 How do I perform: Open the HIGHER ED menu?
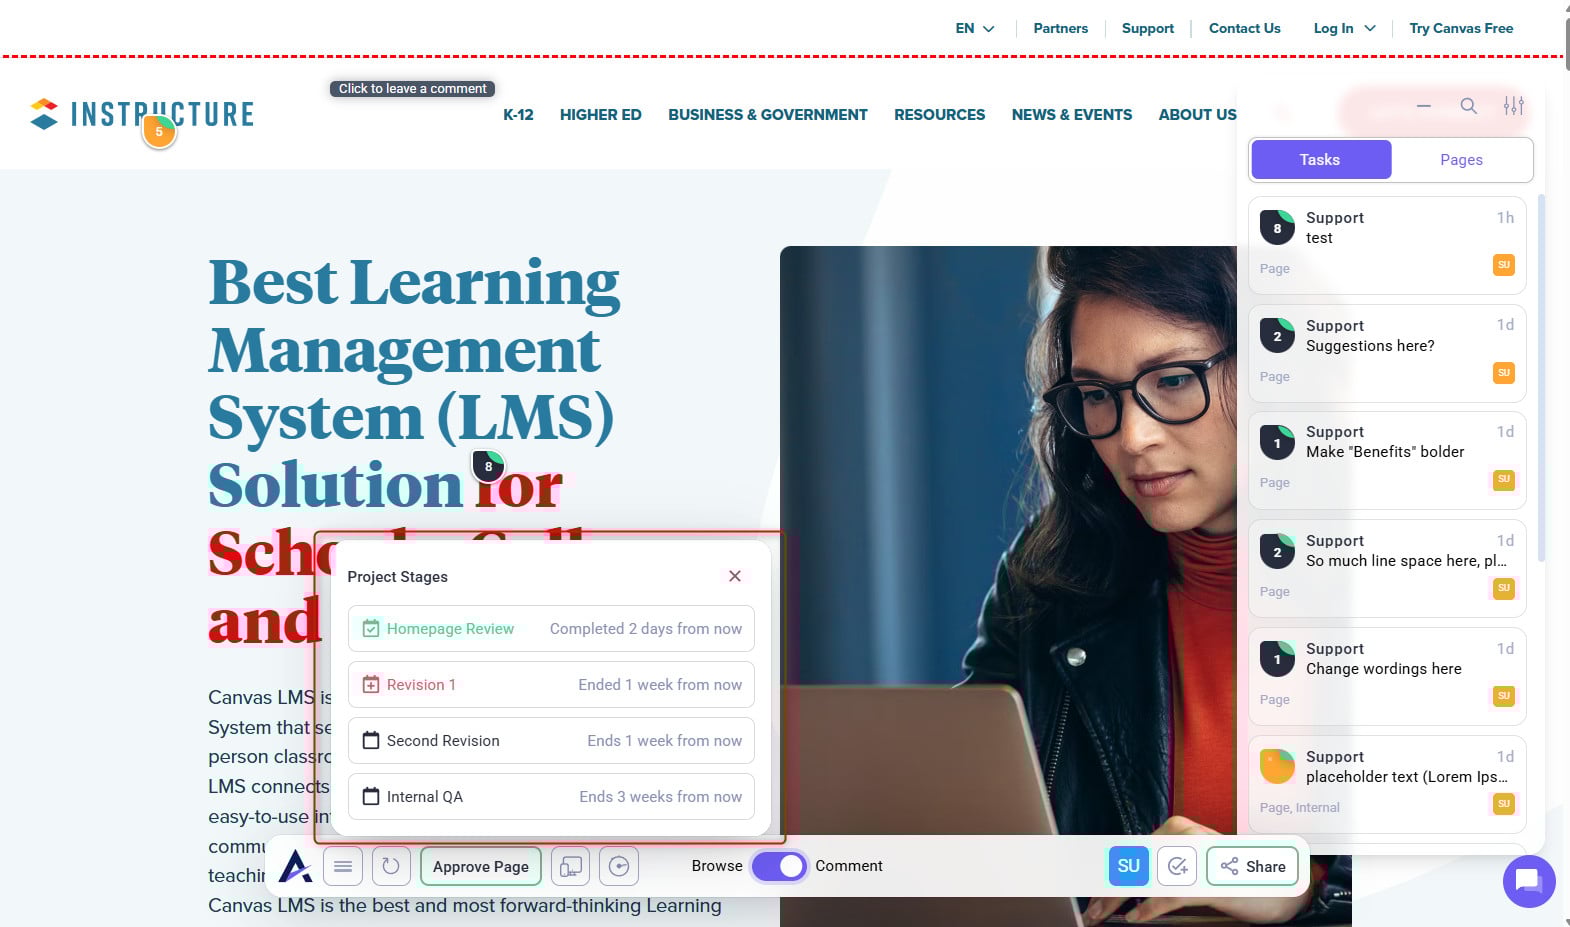pyautogui.click(x=600, y=115)
